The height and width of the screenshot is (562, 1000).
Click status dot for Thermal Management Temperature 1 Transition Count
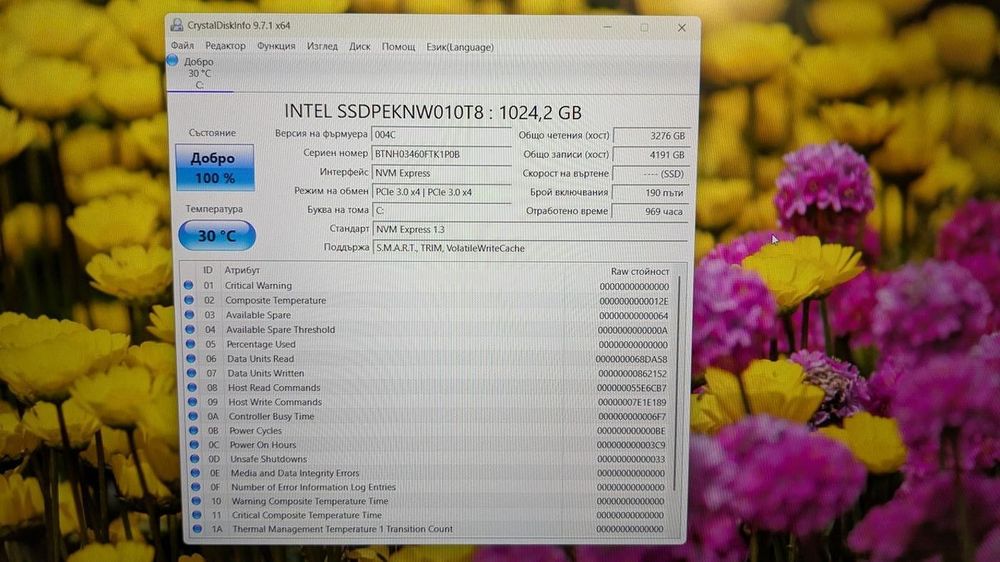[198, 529]
